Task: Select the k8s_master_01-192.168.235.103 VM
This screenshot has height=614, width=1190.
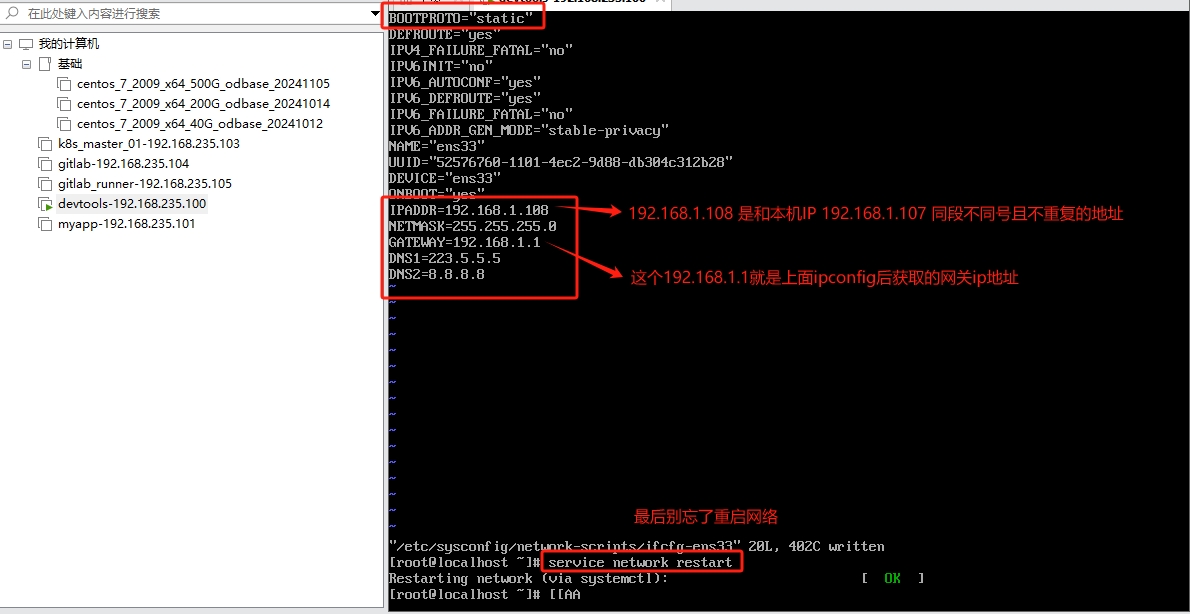Action: click(x=148, y=144)
